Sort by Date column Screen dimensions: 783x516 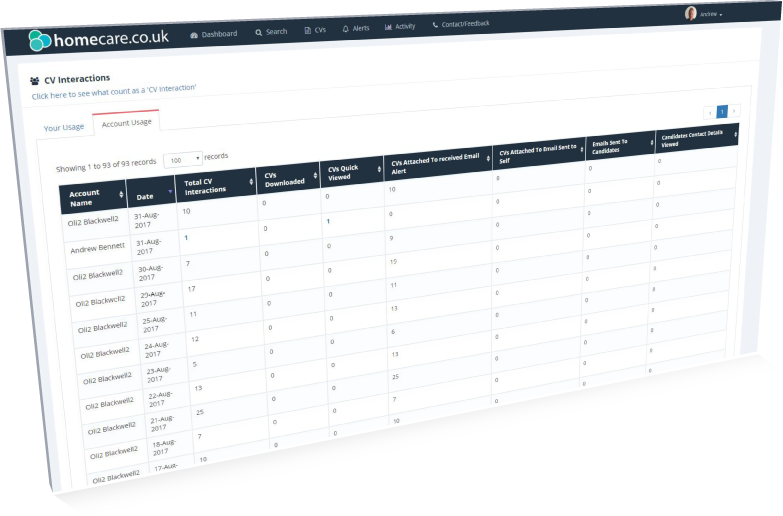click(x=151, y=192)
